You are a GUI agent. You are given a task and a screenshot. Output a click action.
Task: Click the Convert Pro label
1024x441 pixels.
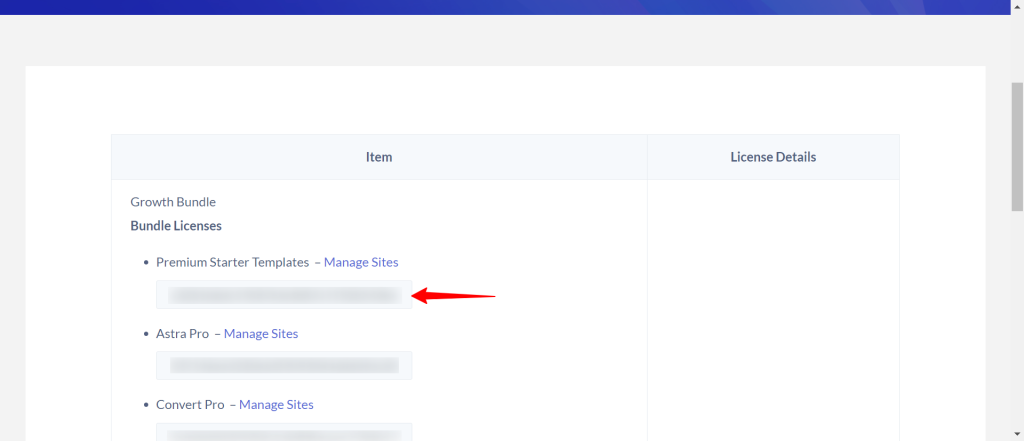tap(190, 404)
